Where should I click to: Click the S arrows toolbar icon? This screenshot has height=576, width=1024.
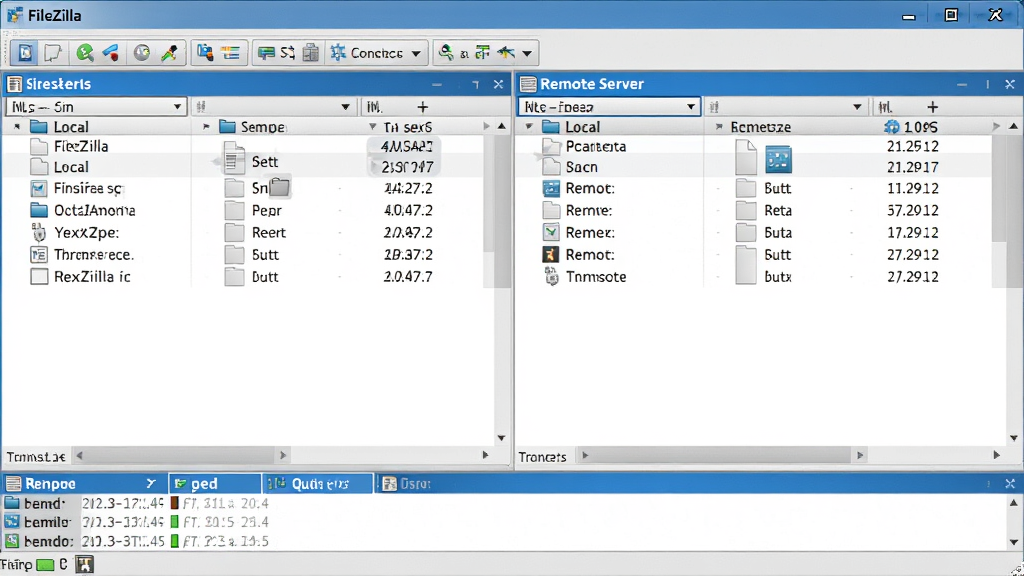coord(287,53)
